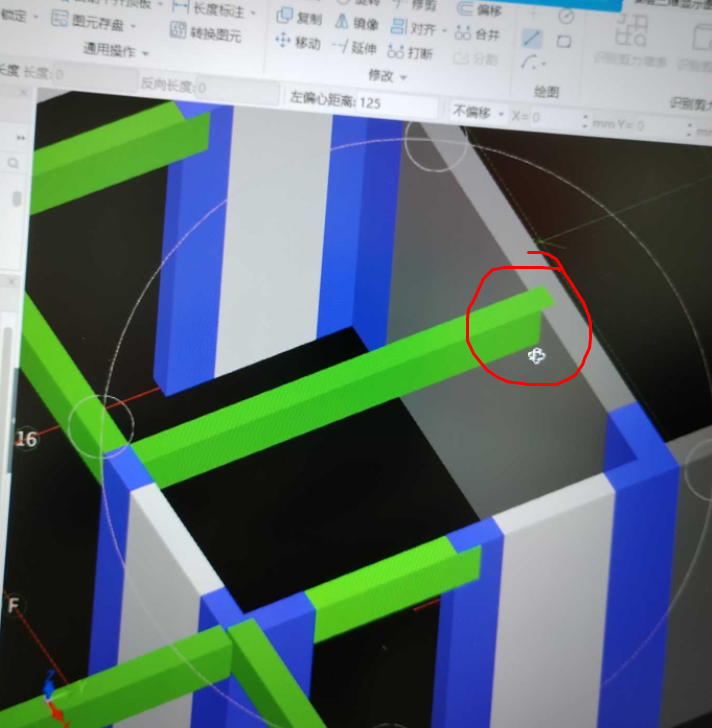Close the upper left side panel
The height and width of the screenshot is (728, 712).
(x=23, y=93)
